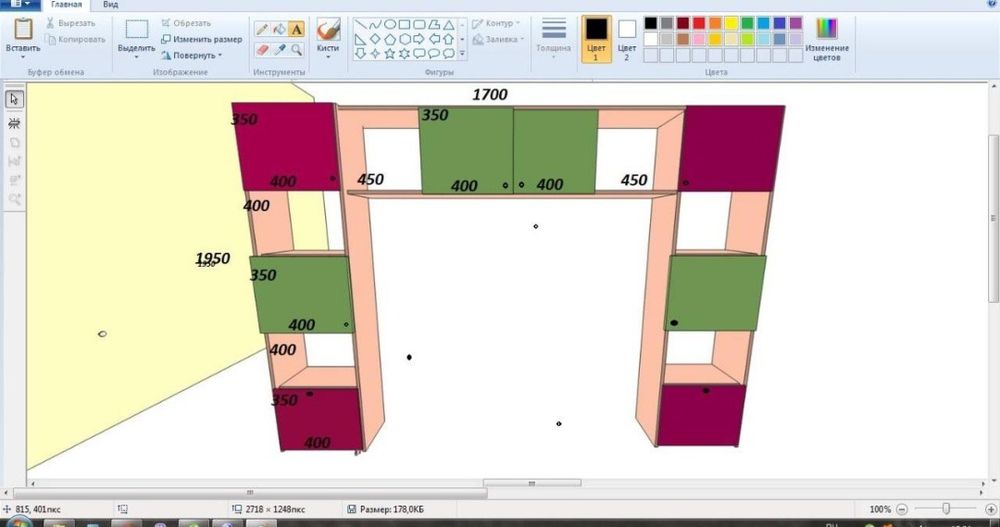Viewport: 1000px width, 527px height.
Task: Select the Color picker eyedropper tool
Action: [279, 49]
